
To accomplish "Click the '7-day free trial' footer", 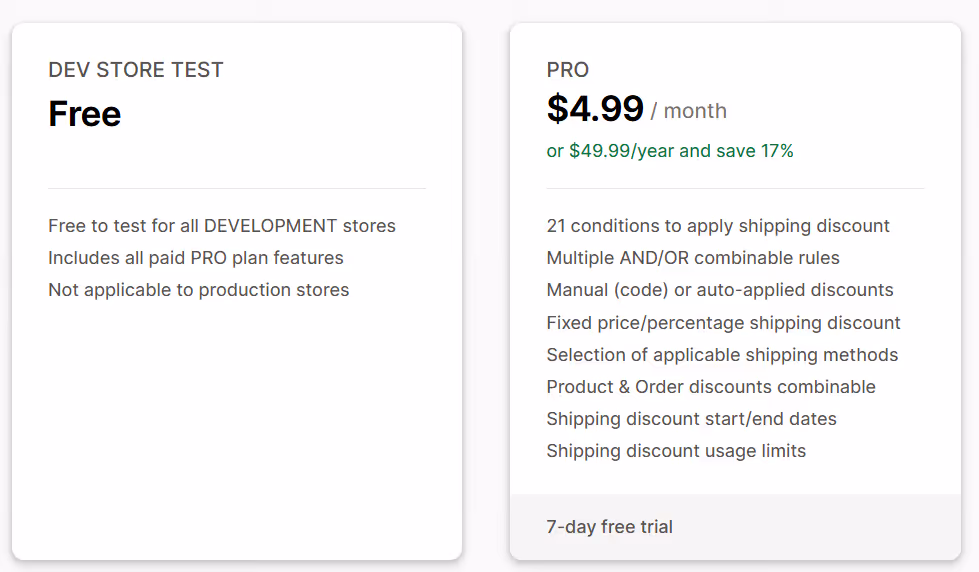I will [735, 527].
